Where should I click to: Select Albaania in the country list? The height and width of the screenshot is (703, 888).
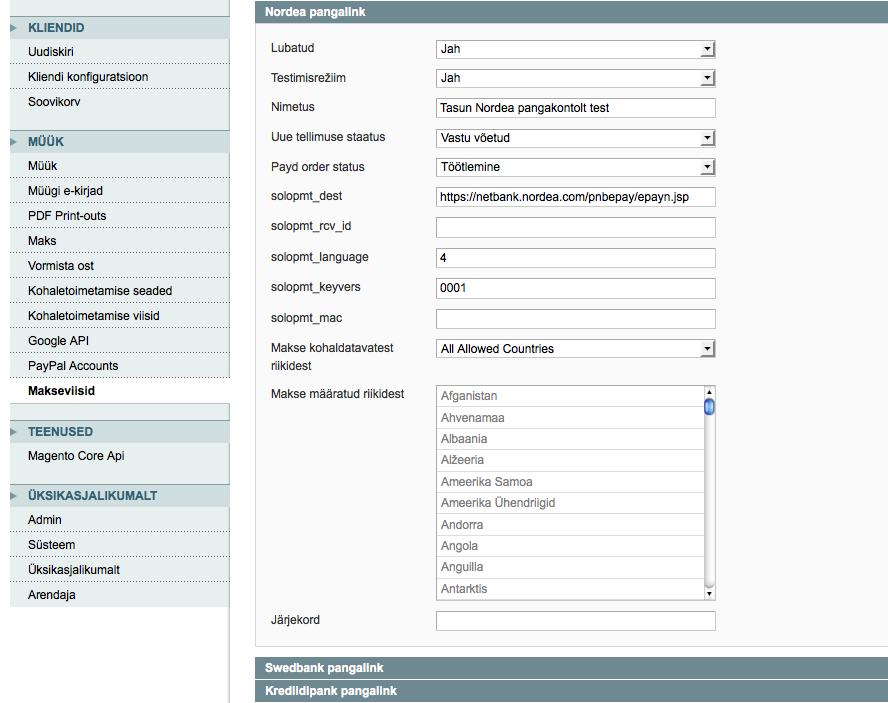click(x=570, y=439)
